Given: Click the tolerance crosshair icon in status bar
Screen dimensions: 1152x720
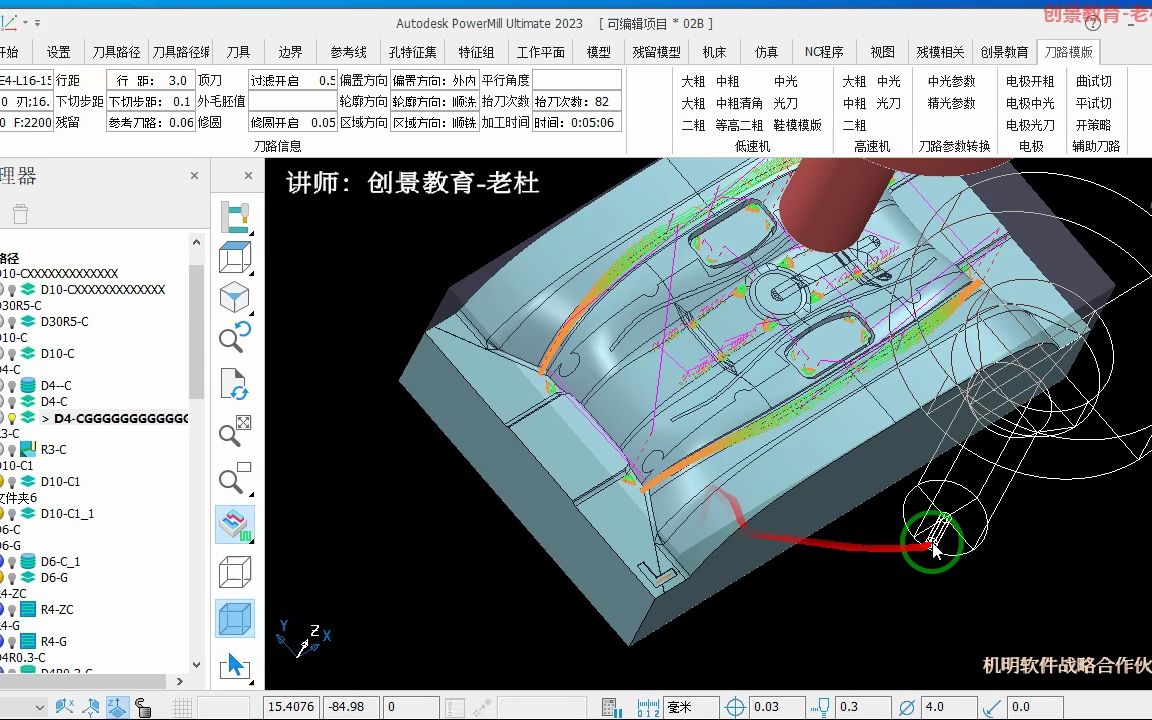Looking at the screenshot, I should 735,707.
